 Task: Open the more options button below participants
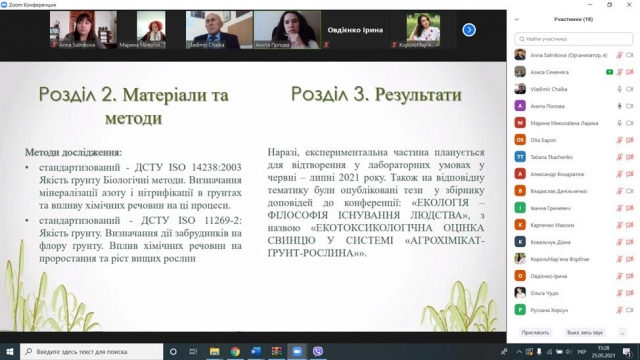click(622, 333)
